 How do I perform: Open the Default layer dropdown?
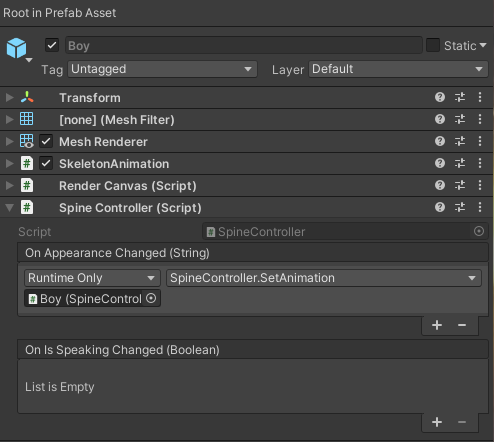398,69
